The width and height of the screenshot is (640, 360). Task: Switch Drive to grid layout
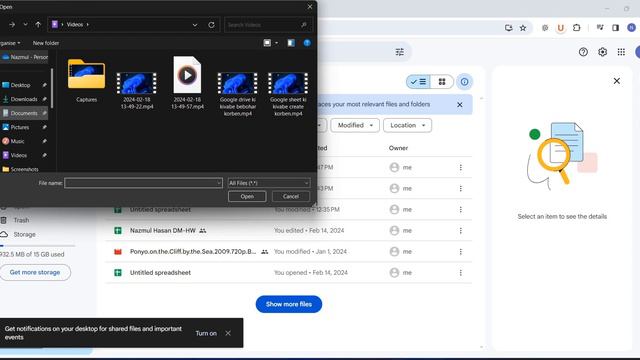point(442,82)
